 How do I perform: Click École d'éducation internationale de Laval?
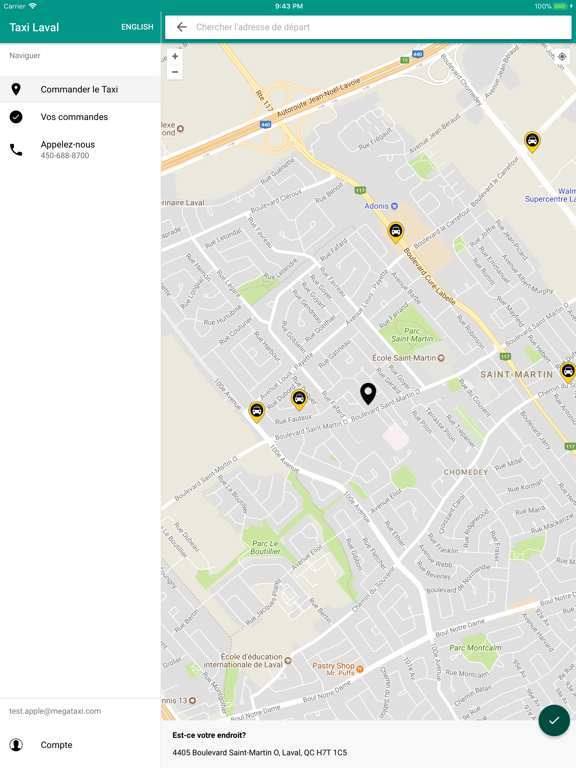click(247, 660)
